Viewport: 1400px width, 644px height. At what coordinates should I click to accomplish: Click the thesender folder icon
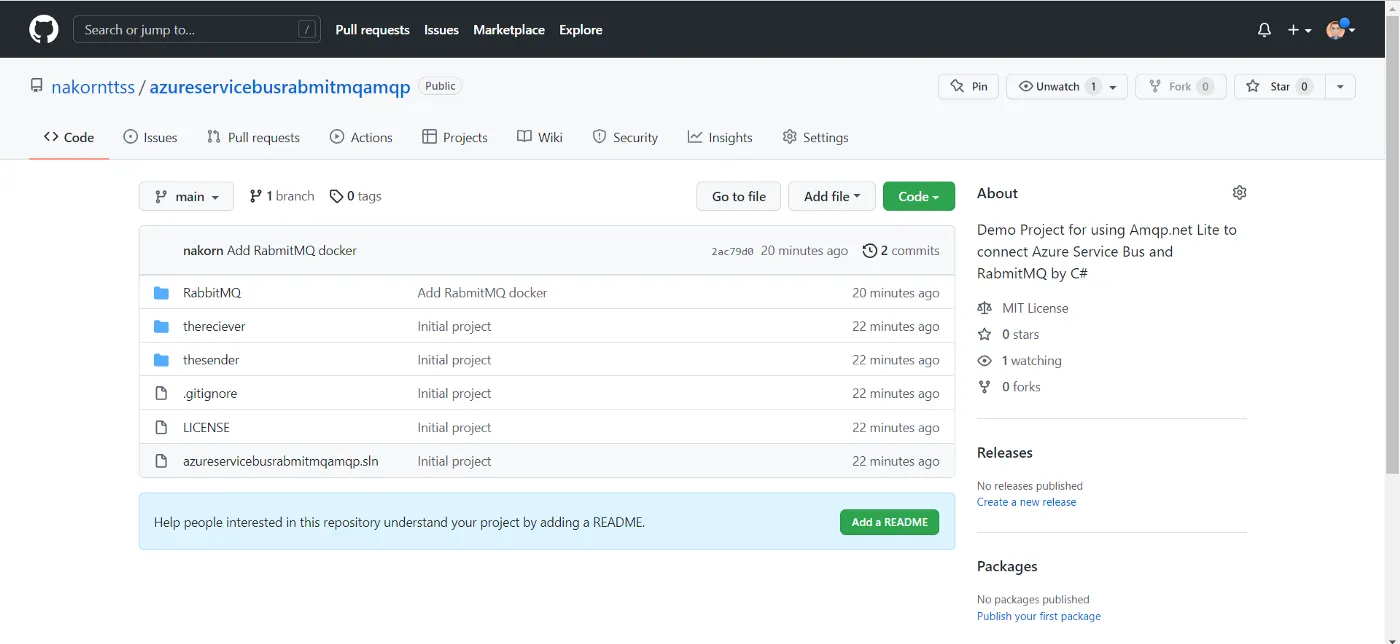pos(161,360)
